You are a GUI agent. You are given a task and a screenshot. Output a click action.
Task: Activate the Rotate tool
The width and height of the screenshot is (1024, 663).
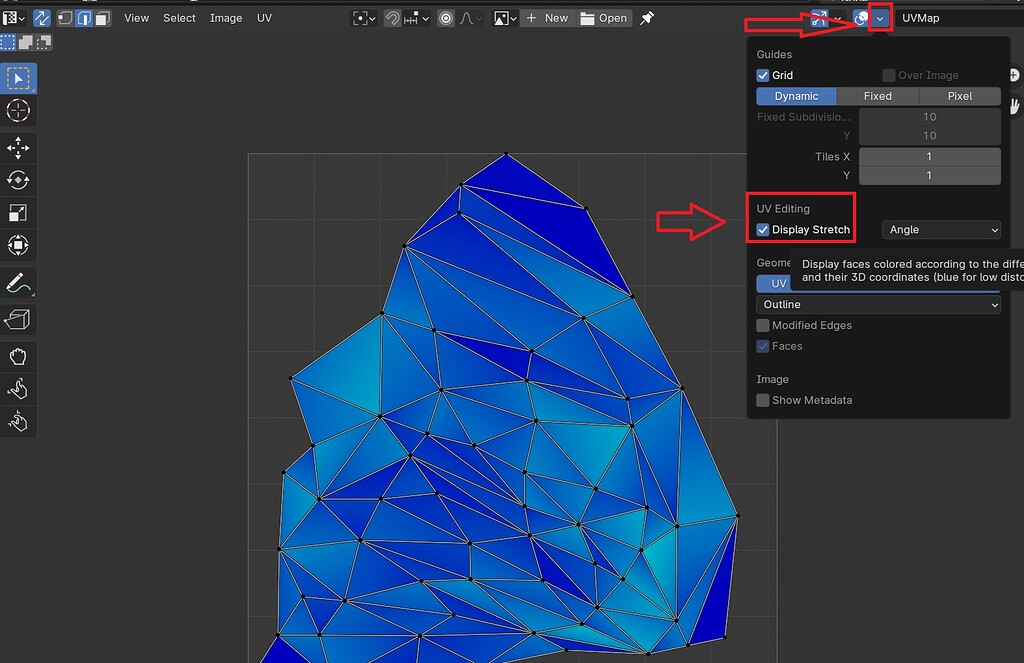[18, 180]
